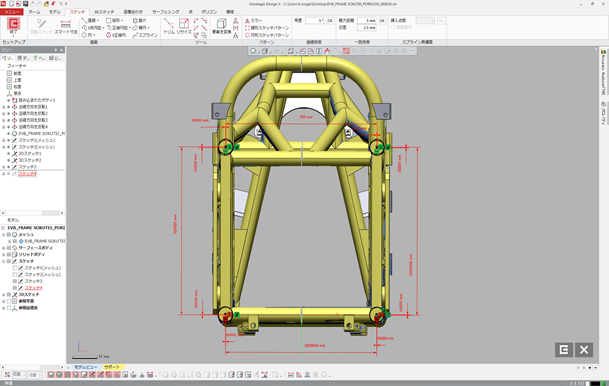Click the fire-colored icon in viewport toolbar
Screen dimensions: 609x386
327,51
